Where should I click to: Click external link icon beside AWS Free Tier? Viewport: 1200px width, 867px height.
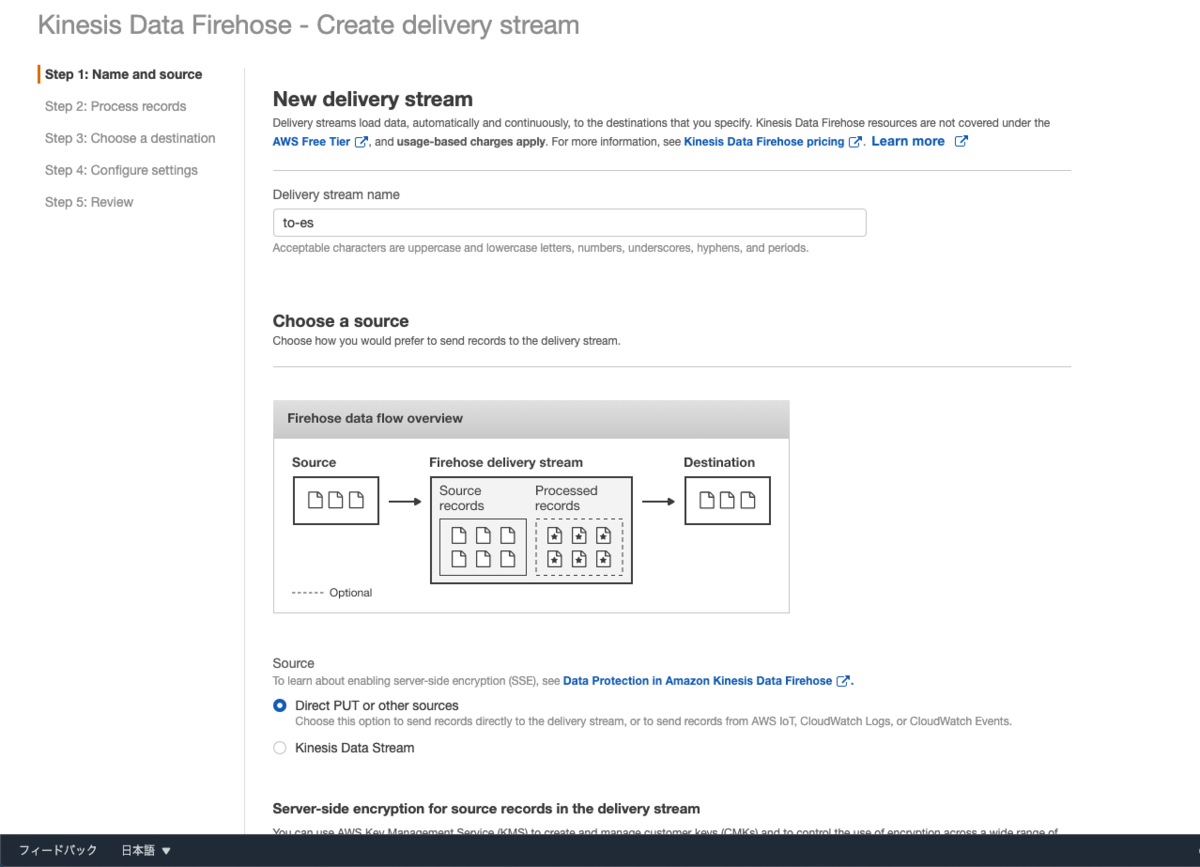pyautogui.click(x=361, y=142)
